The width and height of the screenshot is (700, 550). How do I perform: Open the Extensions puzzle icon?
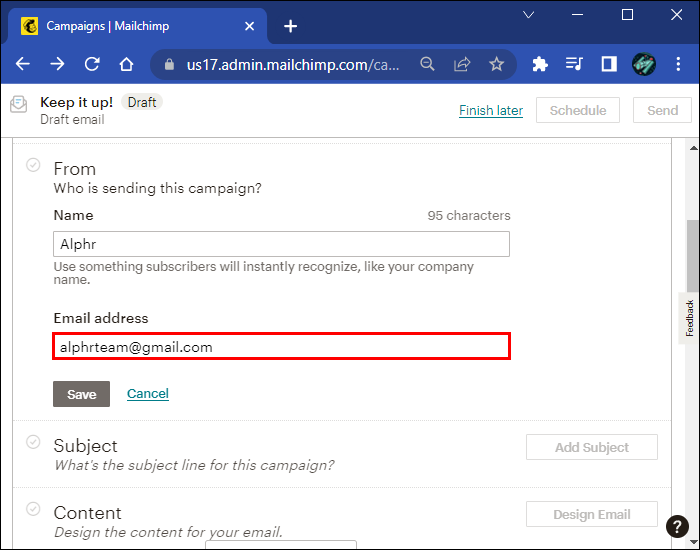540,64
